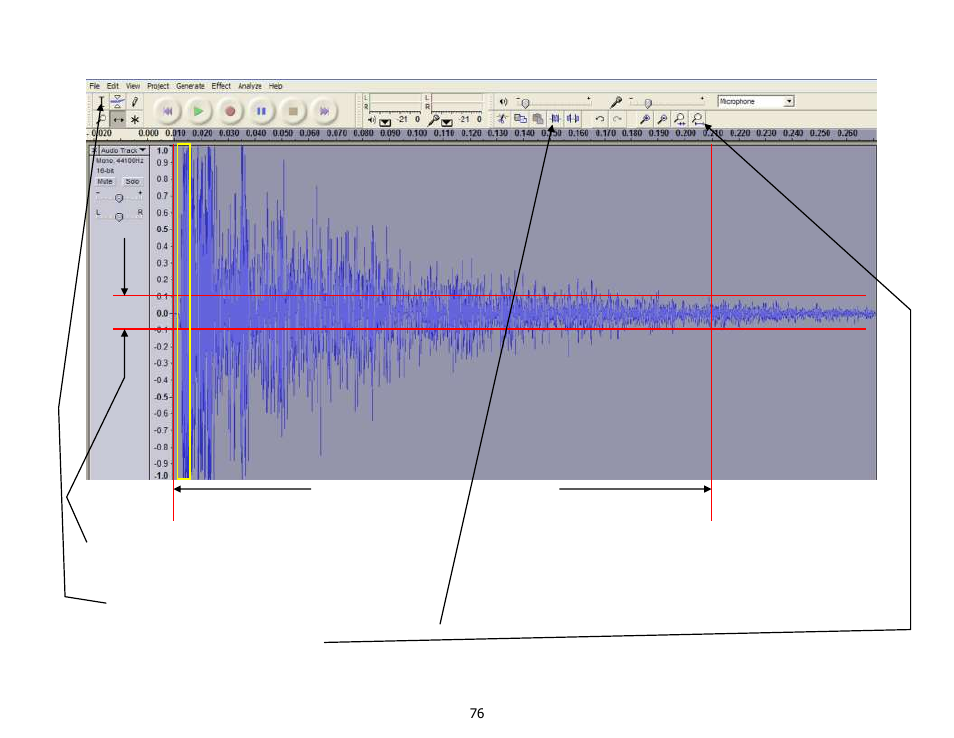Screen dimensions: 954x738
Task: Click the Paste icon
Action: pos(538,119)
